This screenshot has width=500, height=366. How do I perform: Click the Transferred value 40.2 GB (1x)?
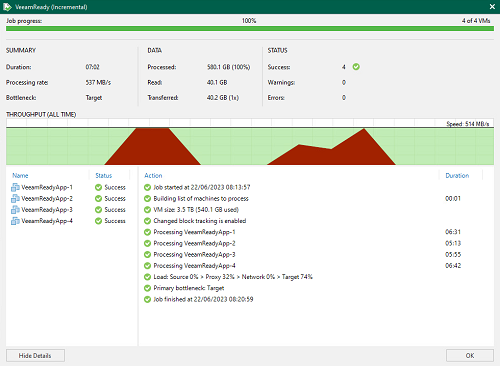223,98
